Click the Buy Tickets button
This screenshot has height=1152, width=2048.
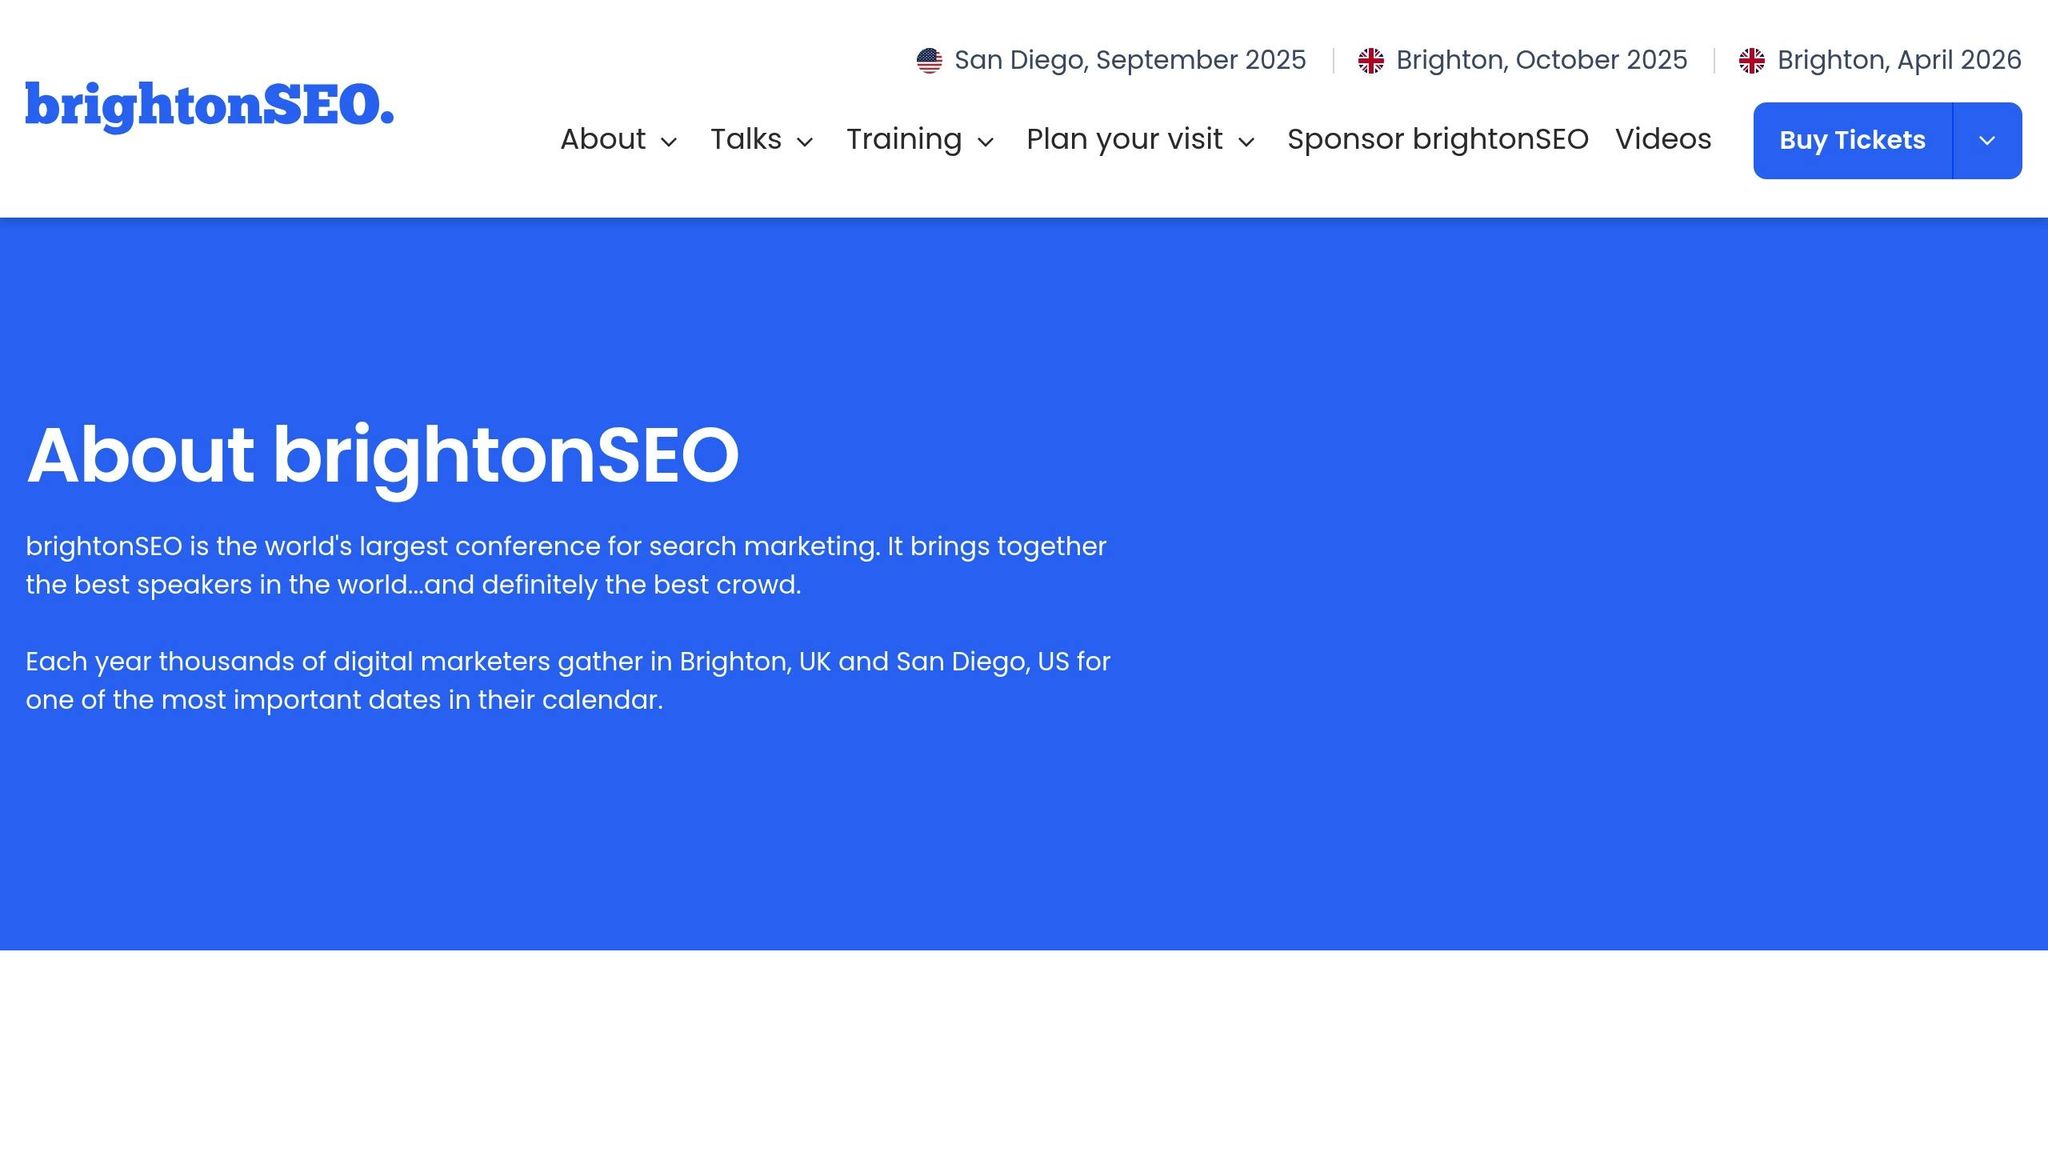coord(1852,140)
